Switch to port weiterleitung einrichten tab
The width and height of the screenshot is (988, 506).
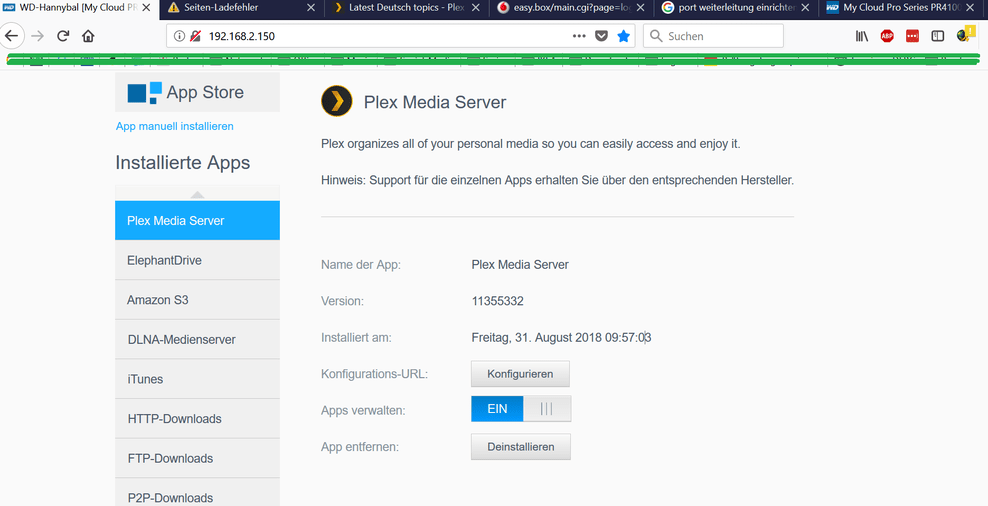click(736, 8)
